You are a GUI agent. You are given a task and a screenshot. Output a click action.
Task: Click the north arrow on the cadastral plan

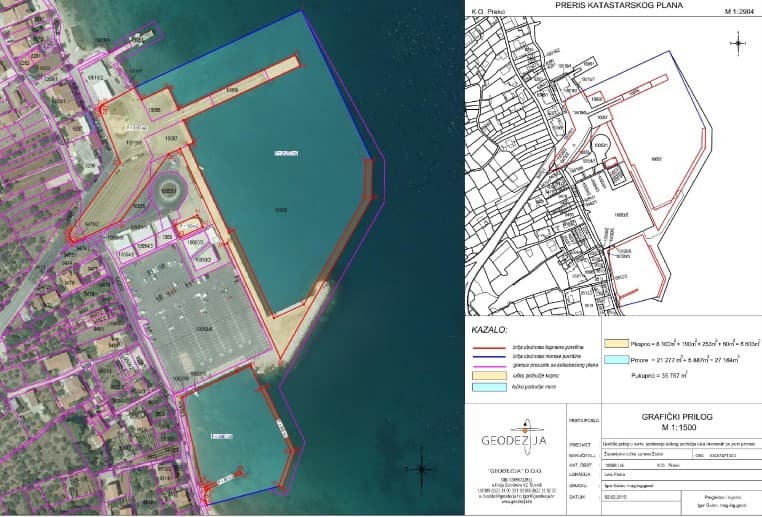pos(738,43)
